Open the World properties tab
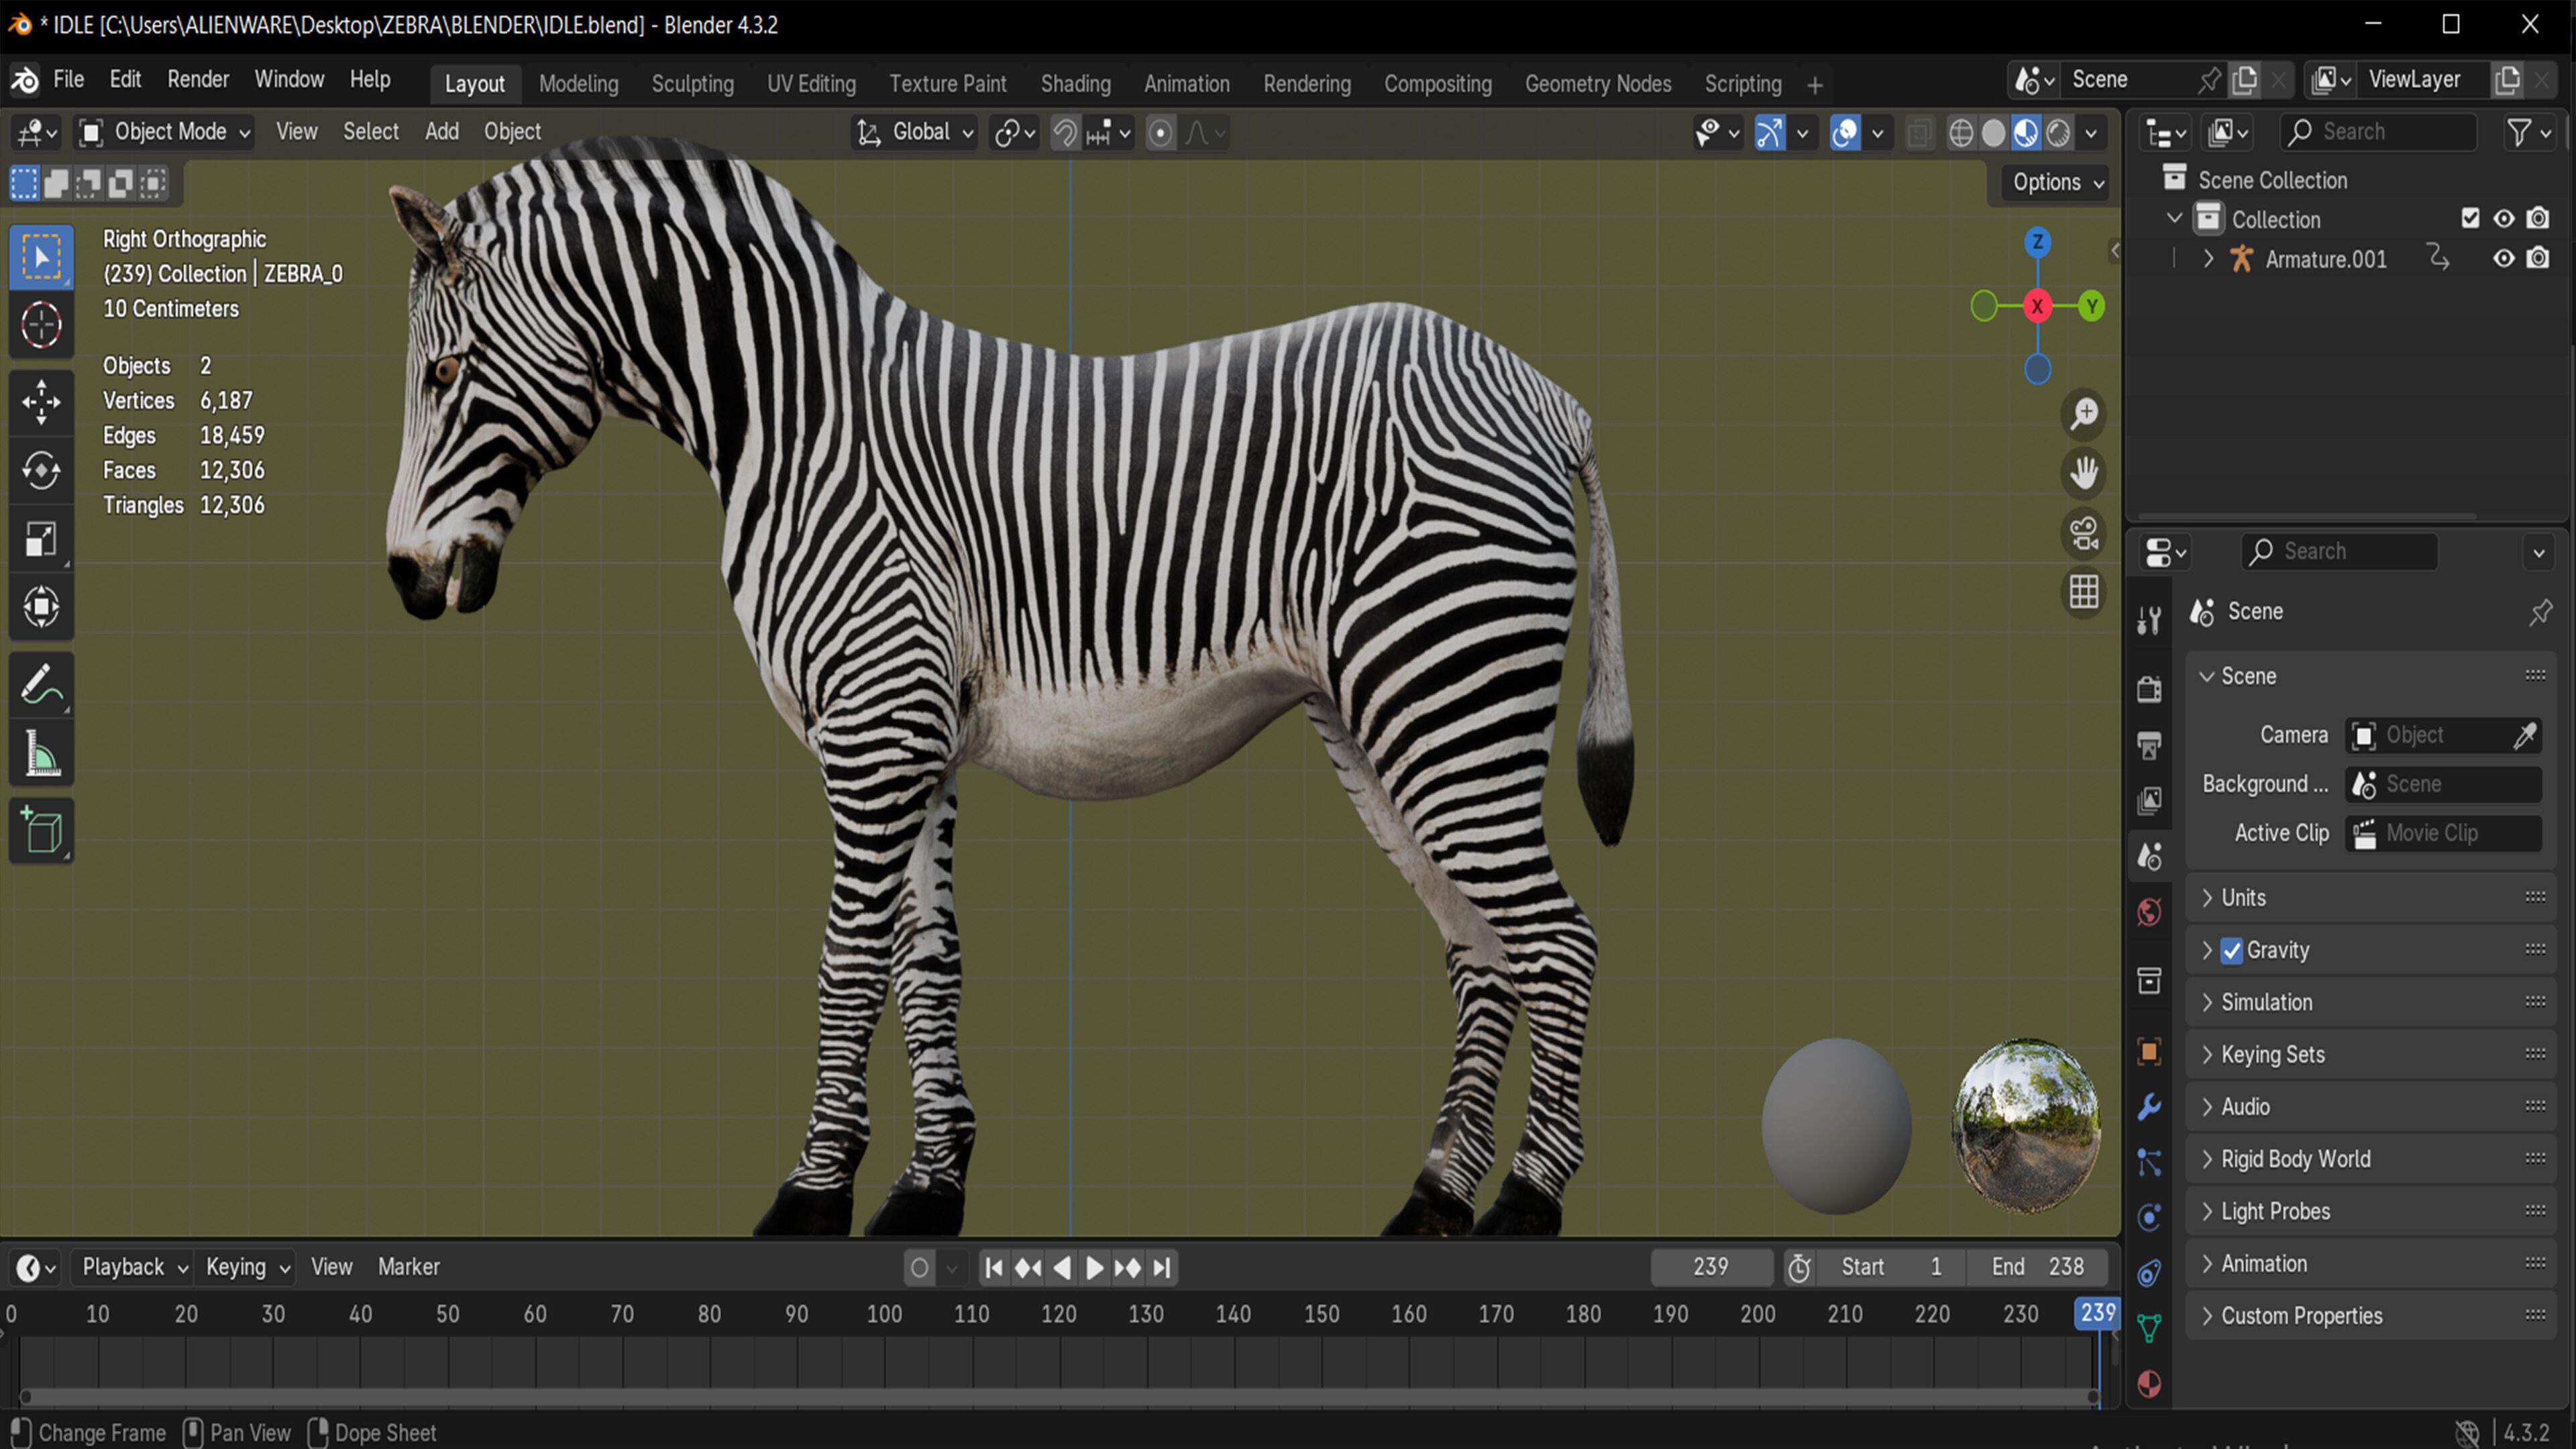Screen dimensions: 2576x1449 2149,912
